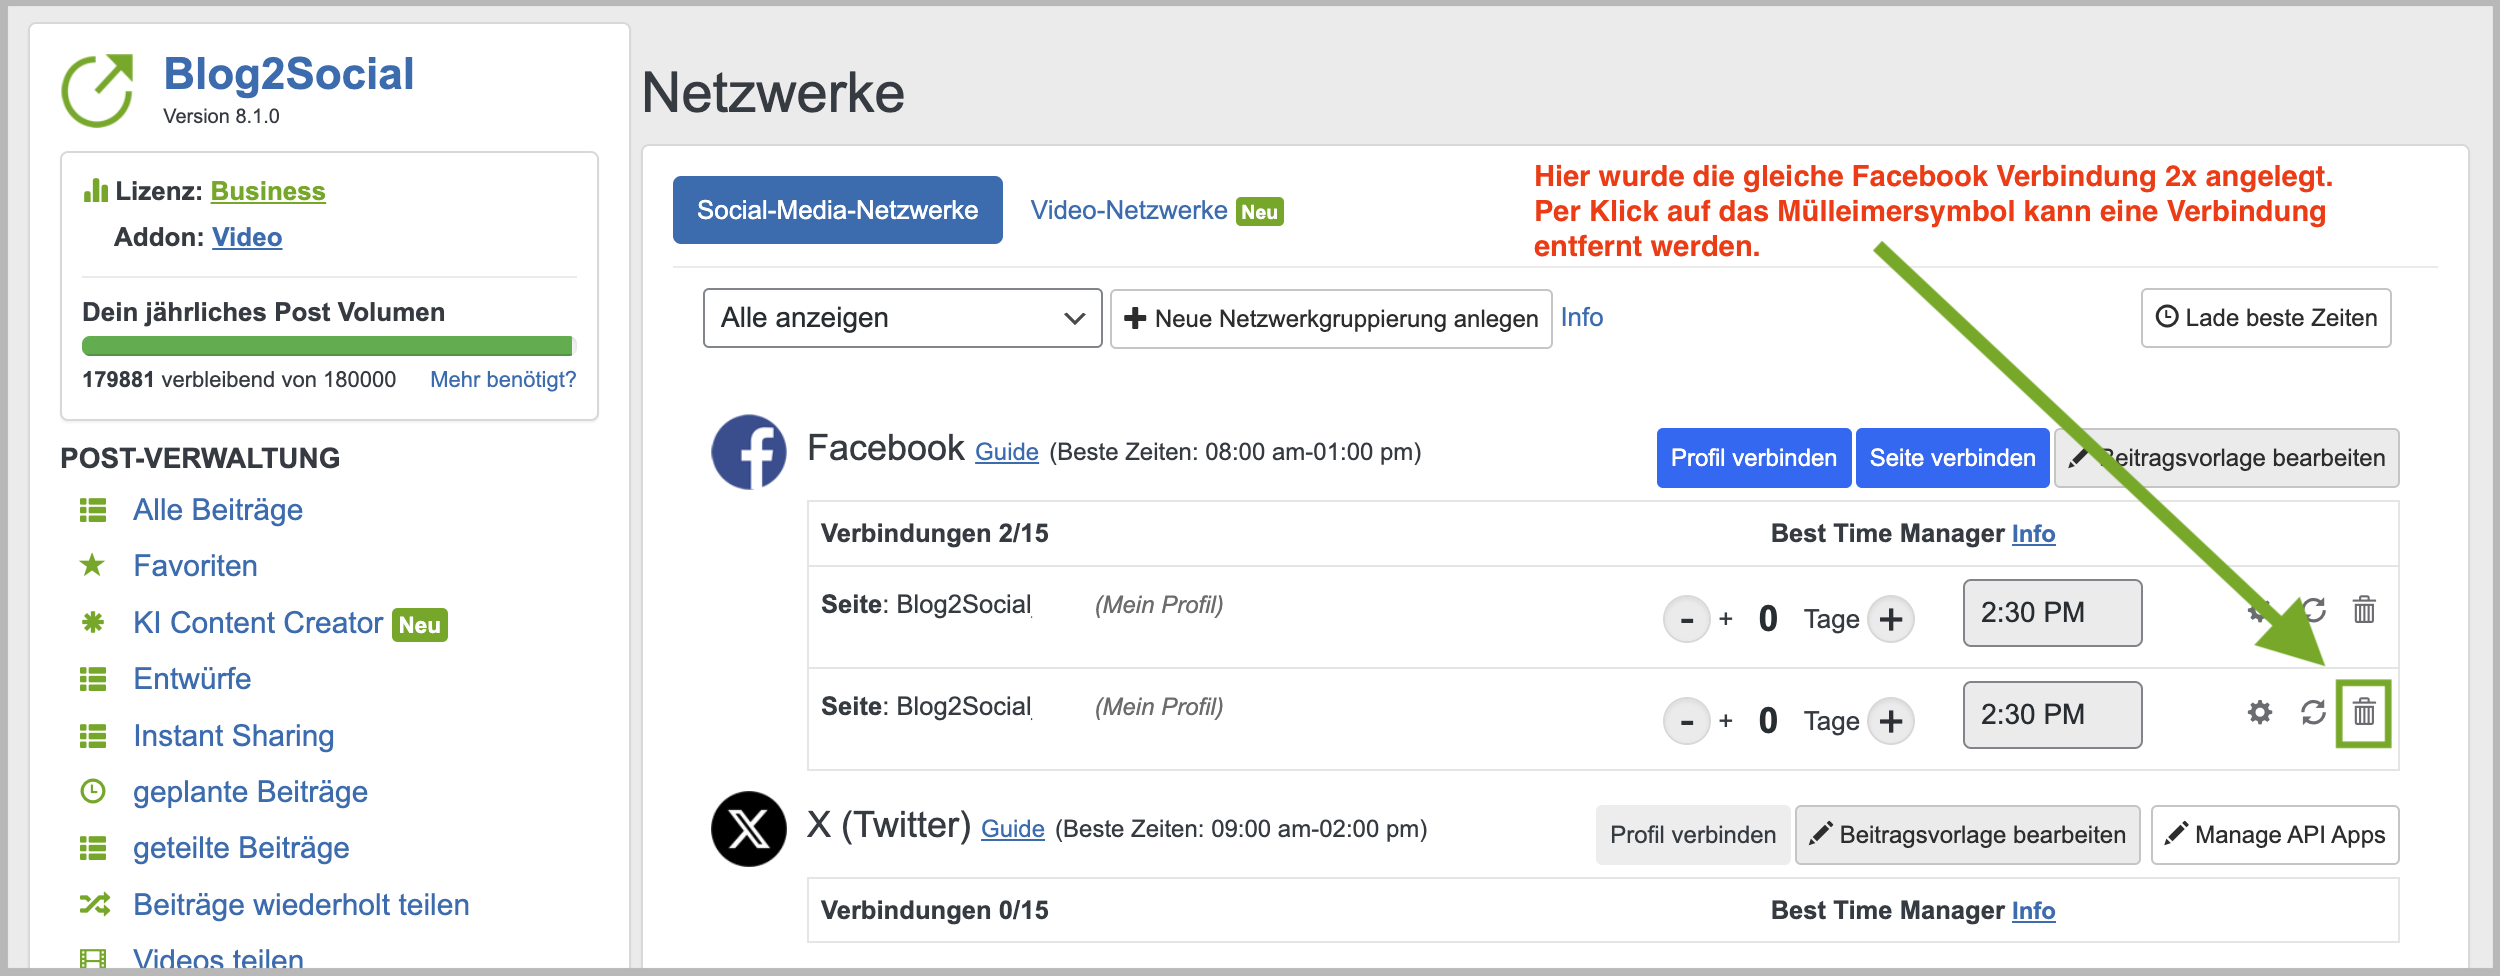2500x976 pixels.
Task: Click the 'Version 8.1.0' text
Action: click(x=221, y=116)
